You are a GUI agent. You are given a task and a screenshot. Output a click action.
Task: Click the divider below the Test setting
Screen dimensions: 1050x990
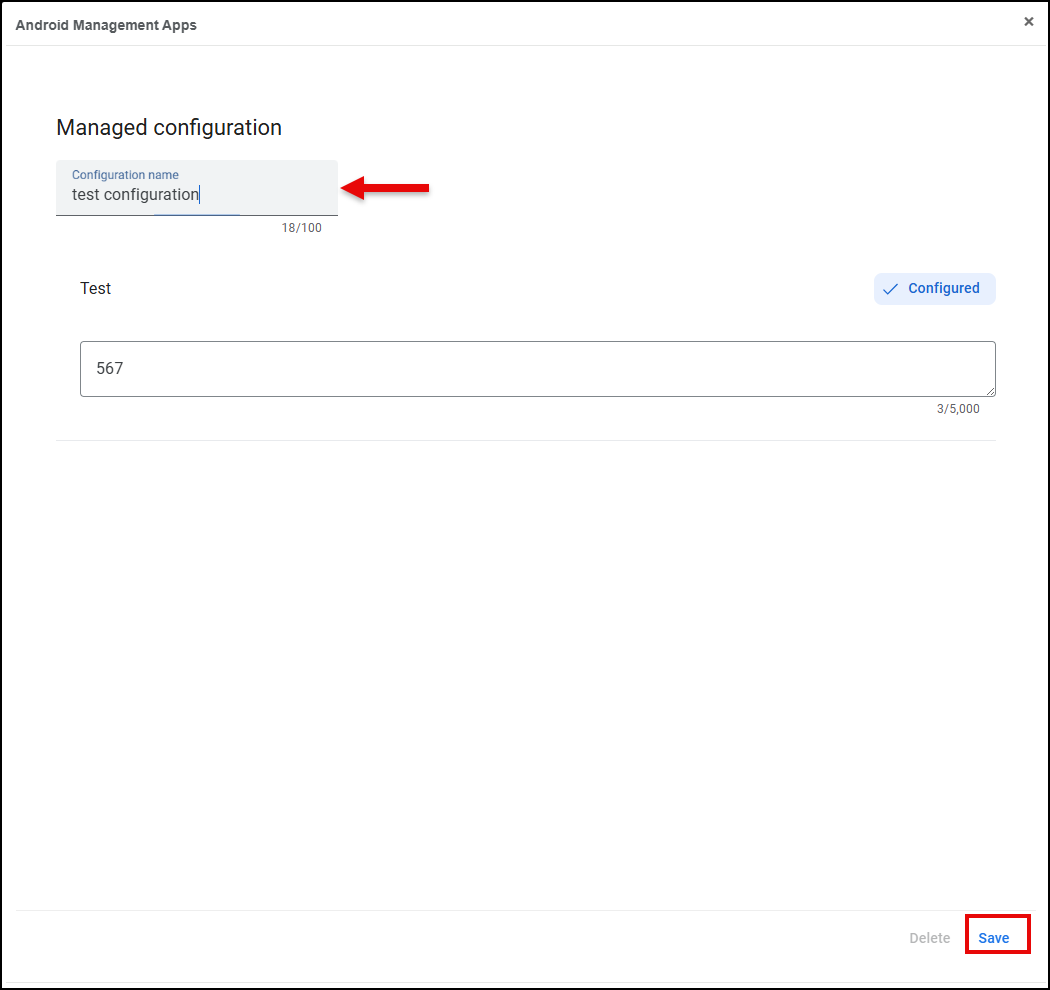(525, 440)
